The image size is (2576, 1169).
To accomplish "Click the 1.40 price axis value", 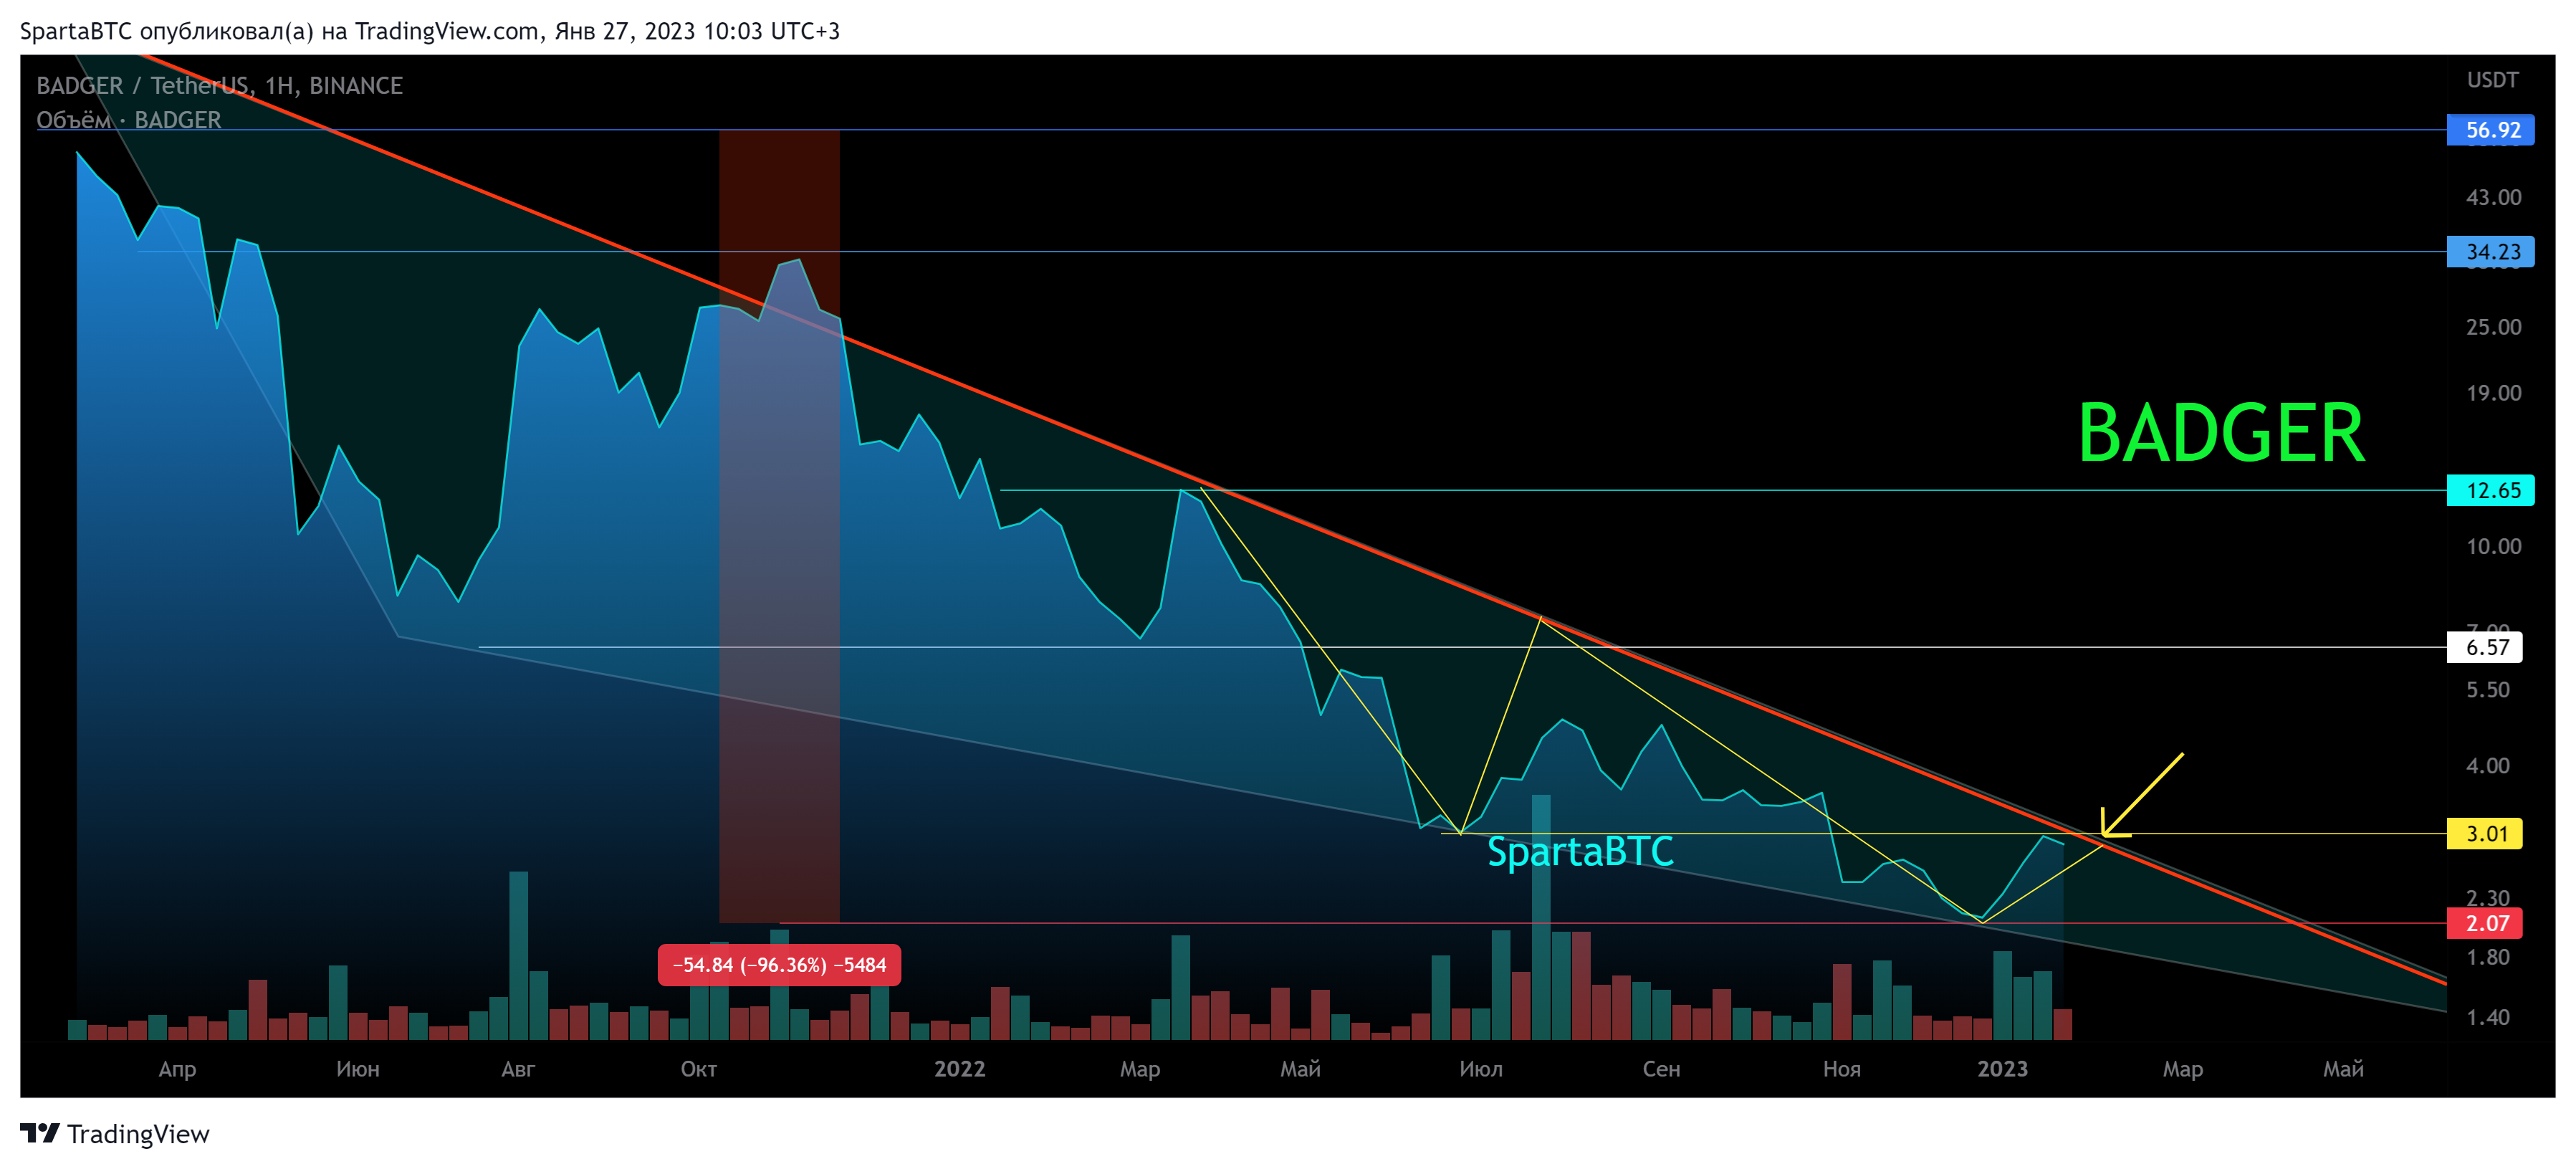I will click(2487, 1018).
